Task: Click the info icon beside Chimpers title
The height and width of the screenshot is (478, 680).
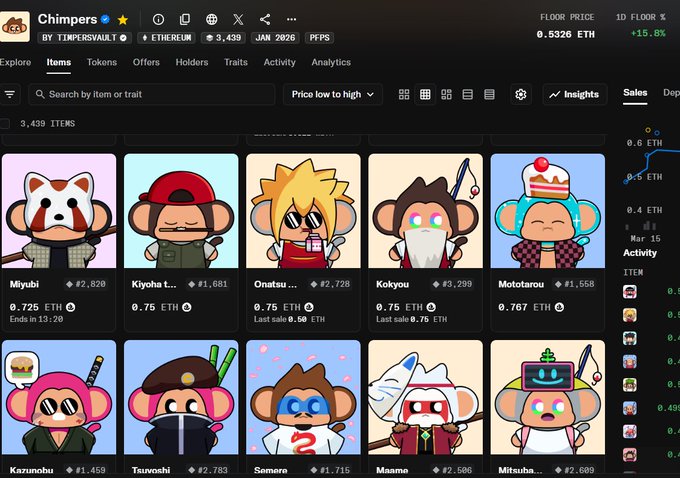Action: [158, 19]
